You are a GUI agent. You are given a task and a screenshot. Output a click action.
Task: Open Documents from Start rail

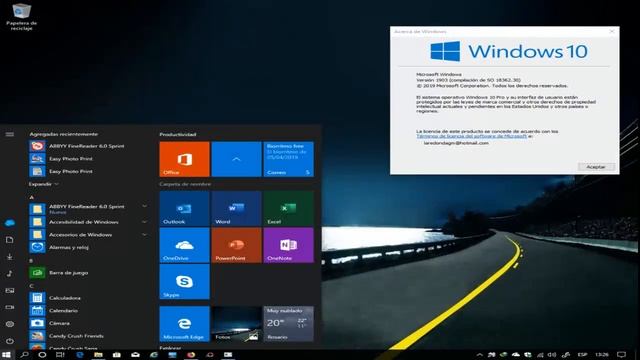pos(10,240)
